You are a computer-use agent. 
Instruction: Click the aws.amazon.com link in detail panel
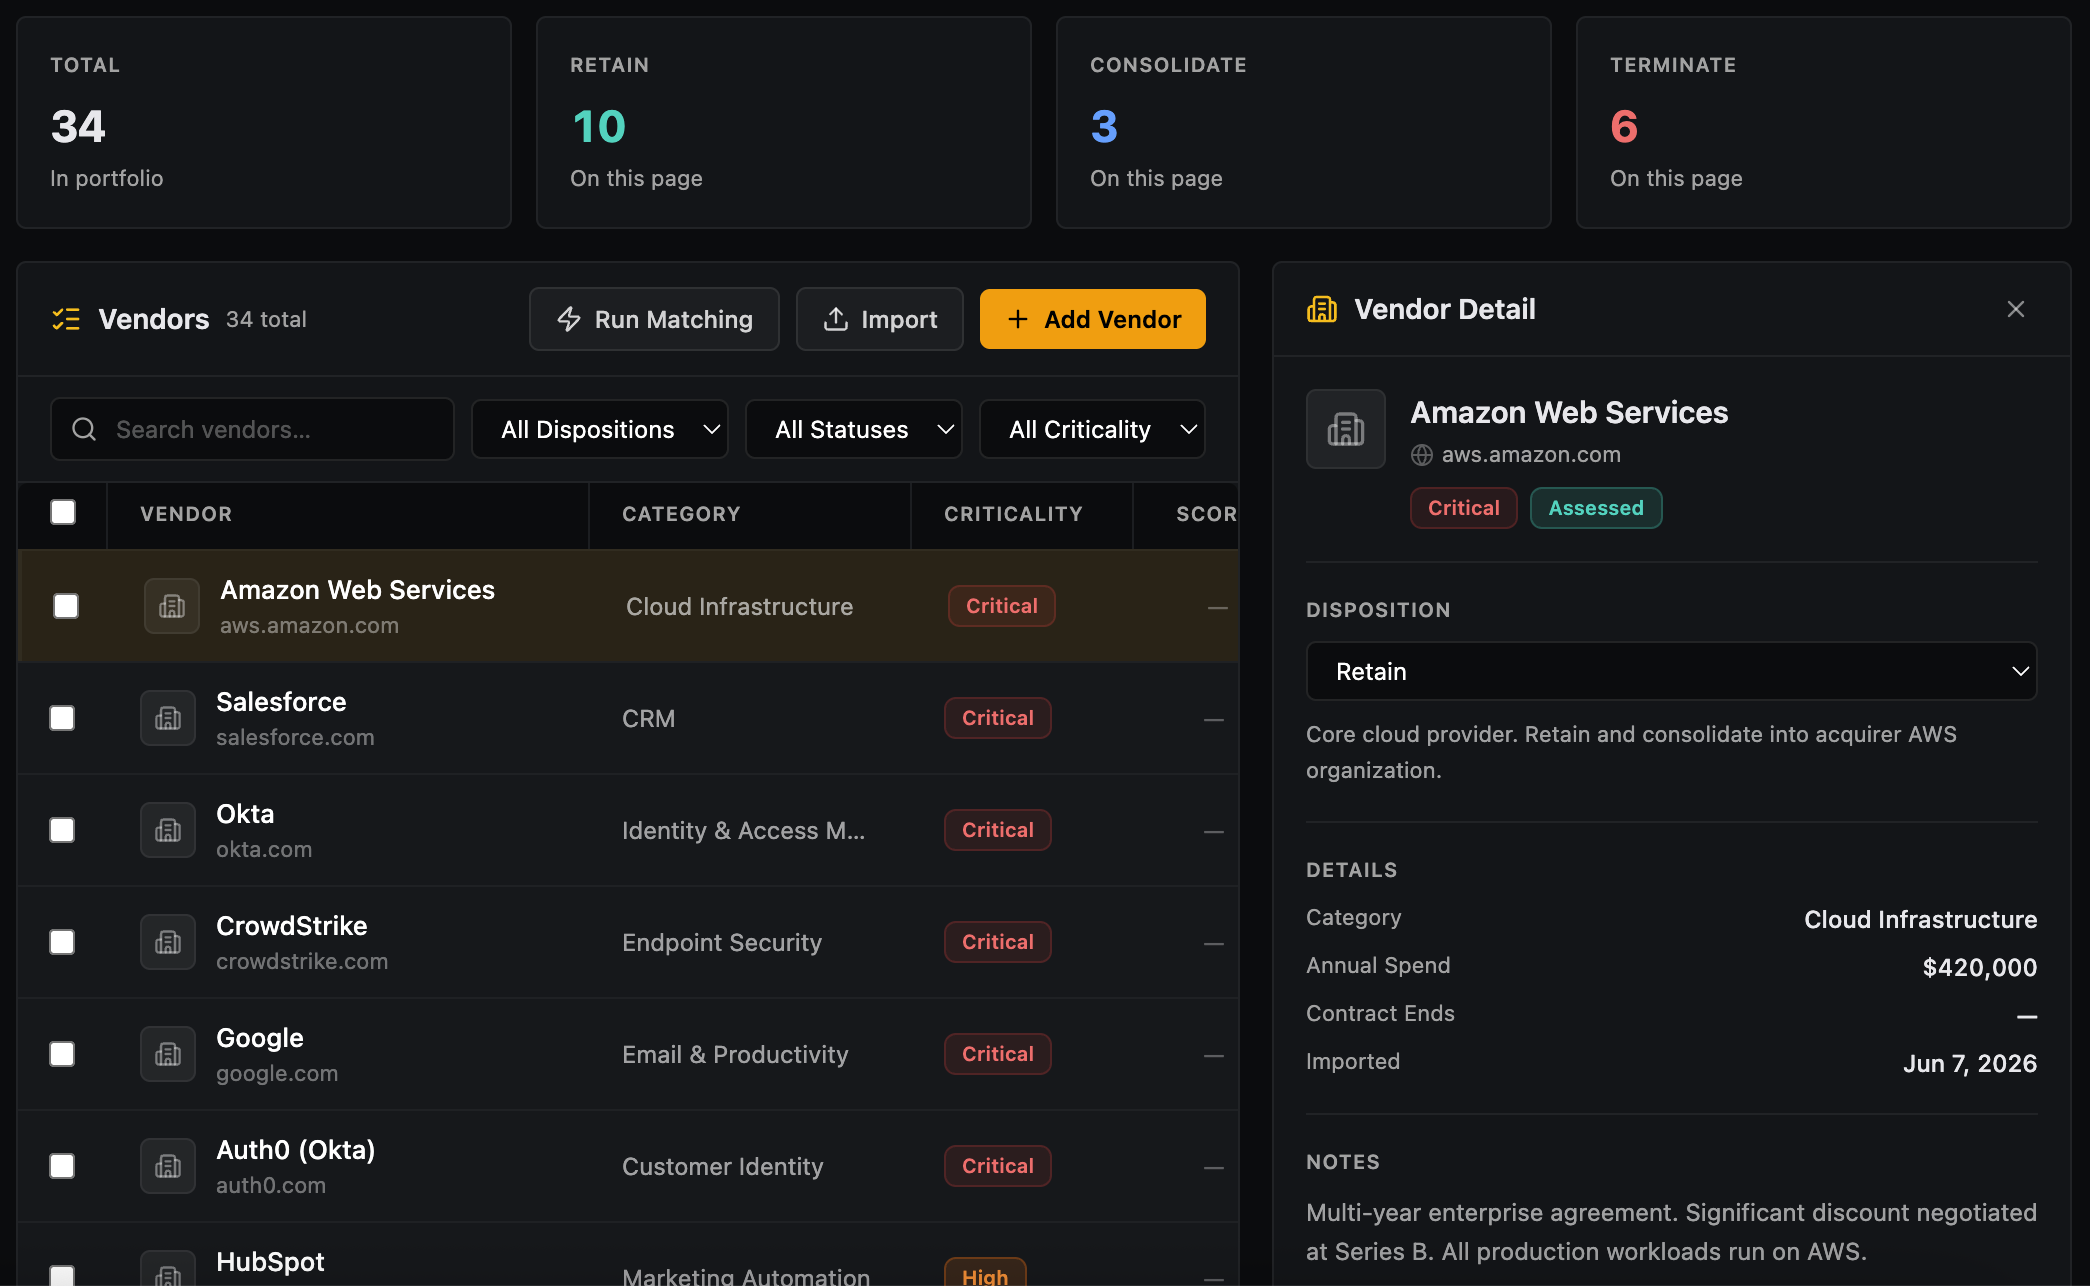pyautogui.click(x=1531, y=455)
